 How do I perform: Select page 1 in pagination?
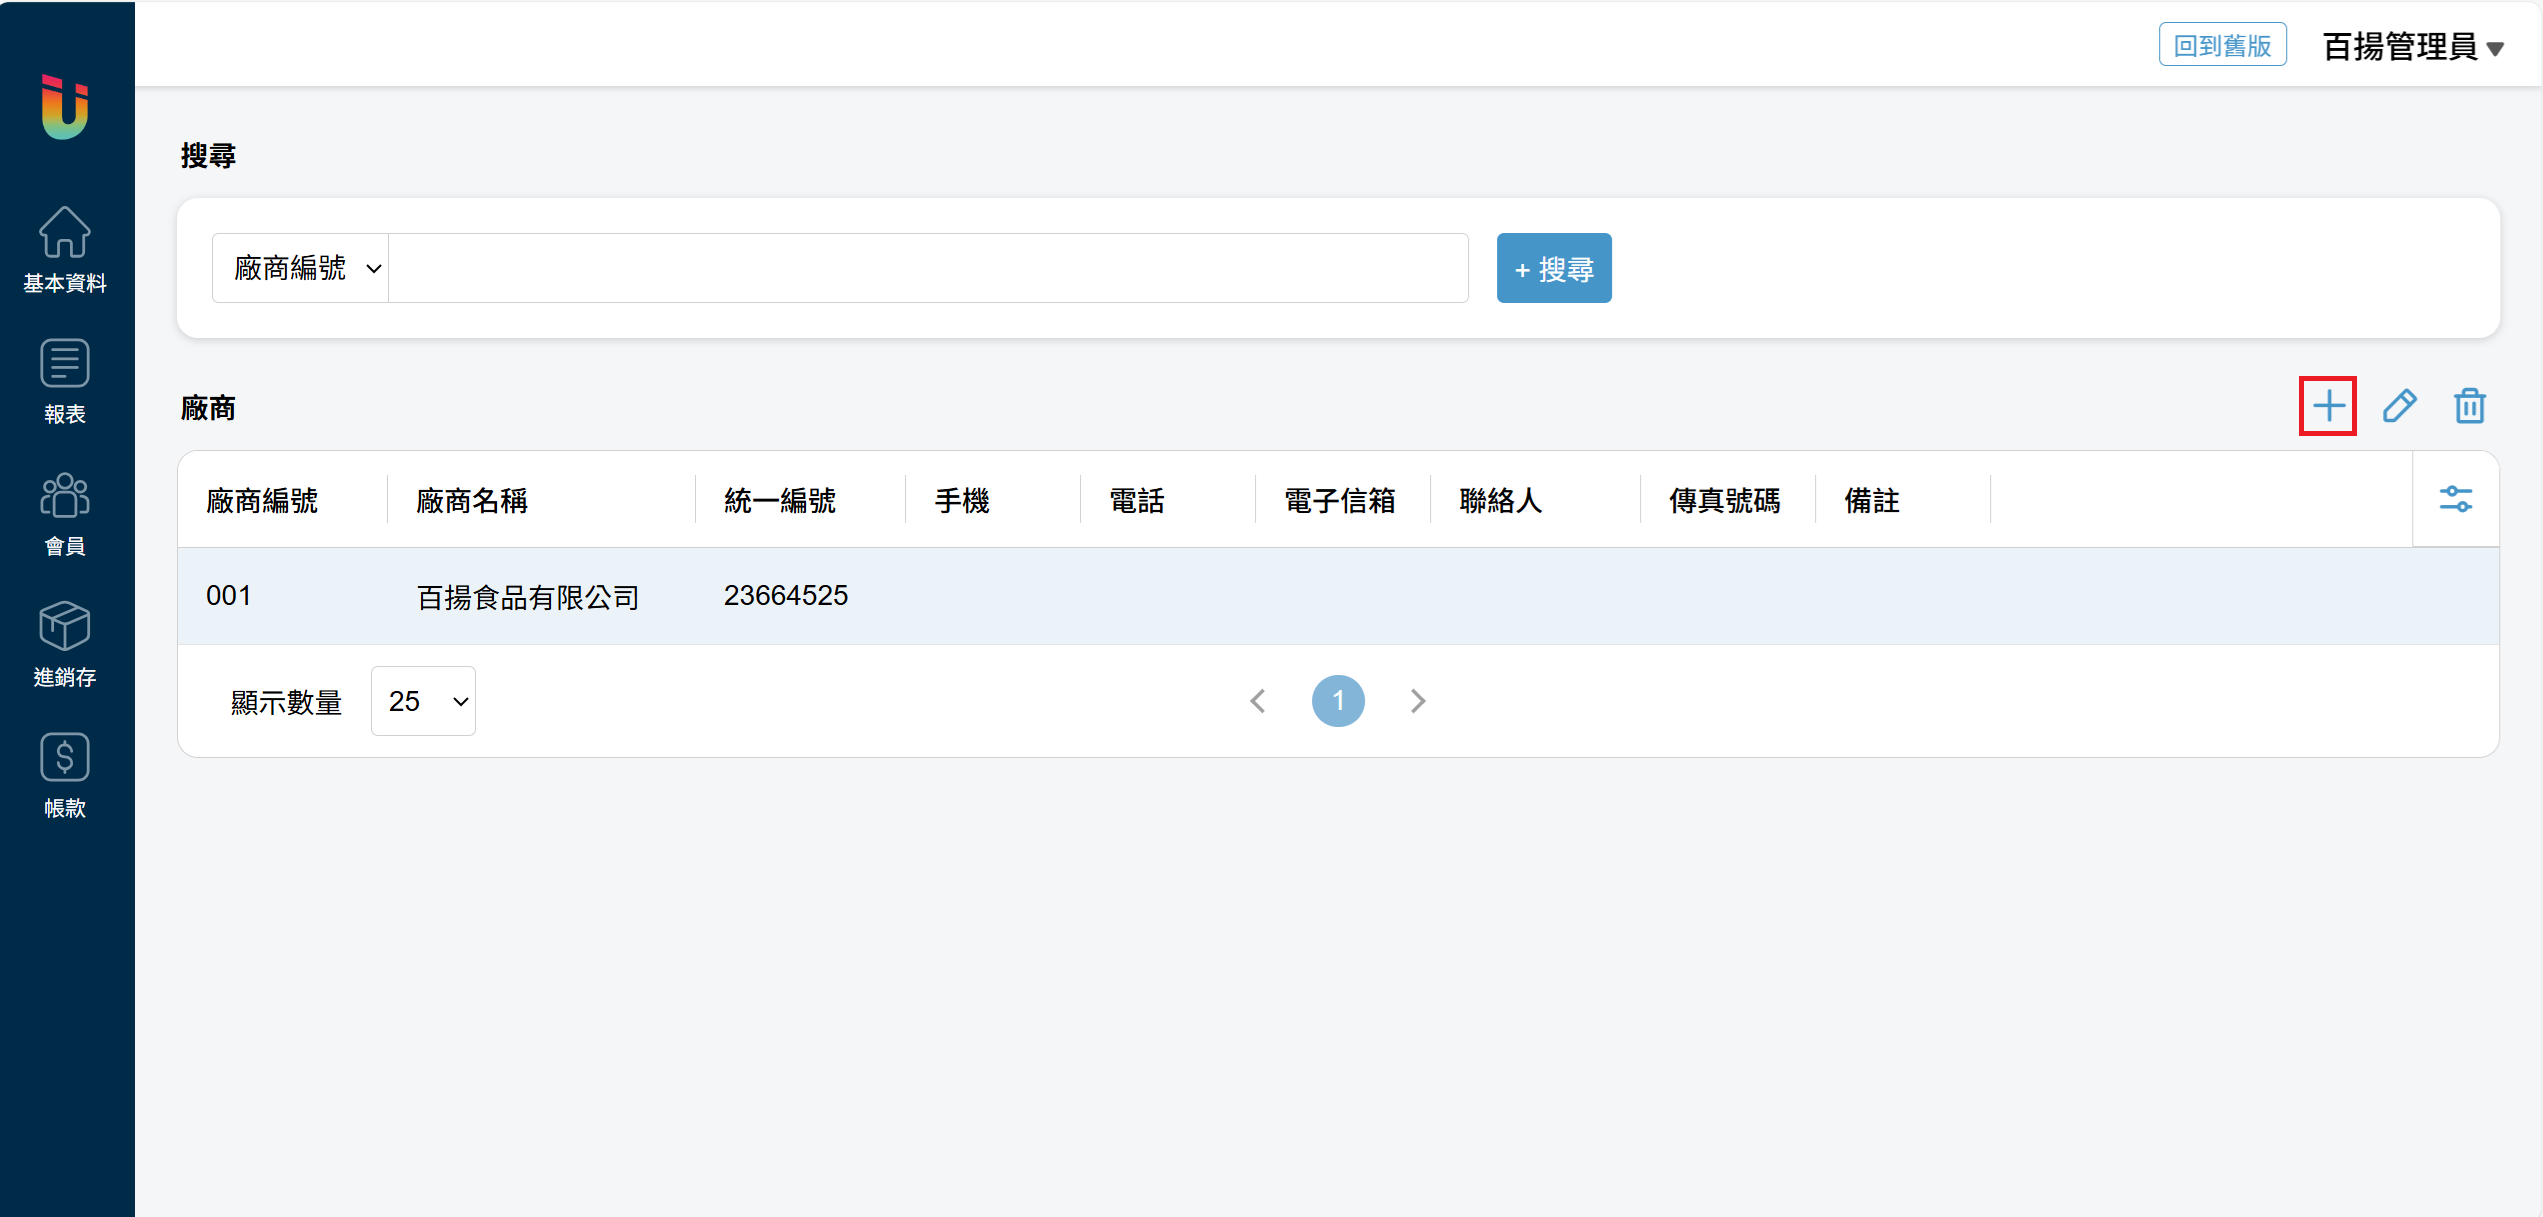pyautogui.click(x=1338, y=701)
